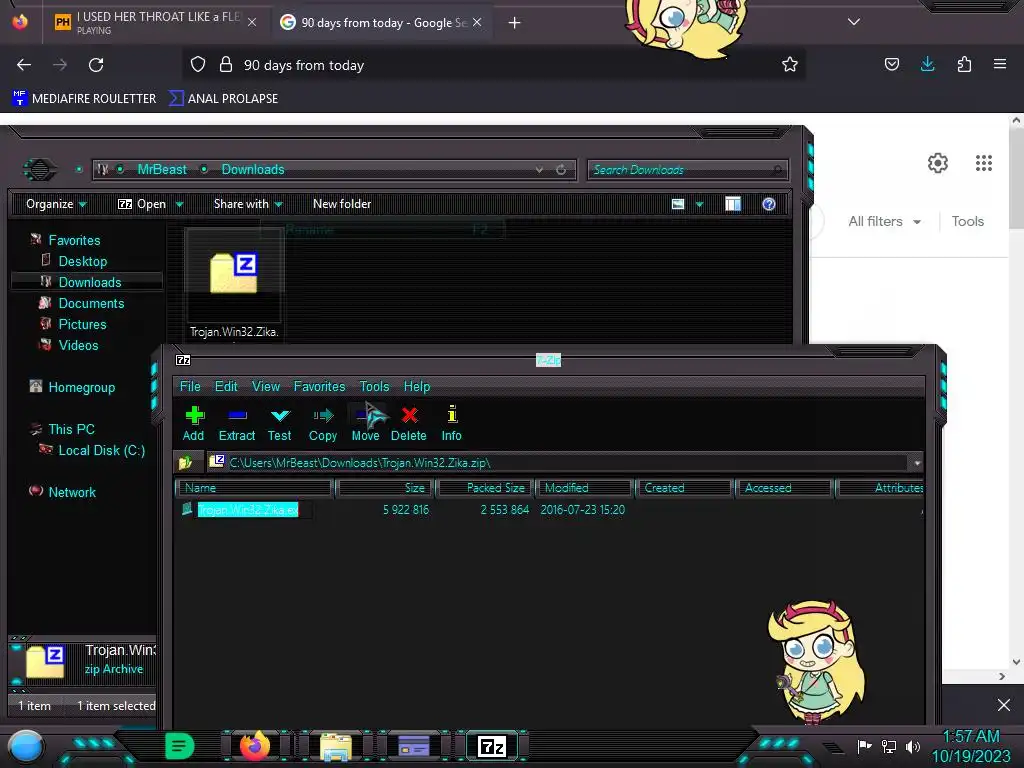Screen dimensions: 1024x768
Task: Sort by Packed Size column in 7-Zip
Action: coord(486,488)
